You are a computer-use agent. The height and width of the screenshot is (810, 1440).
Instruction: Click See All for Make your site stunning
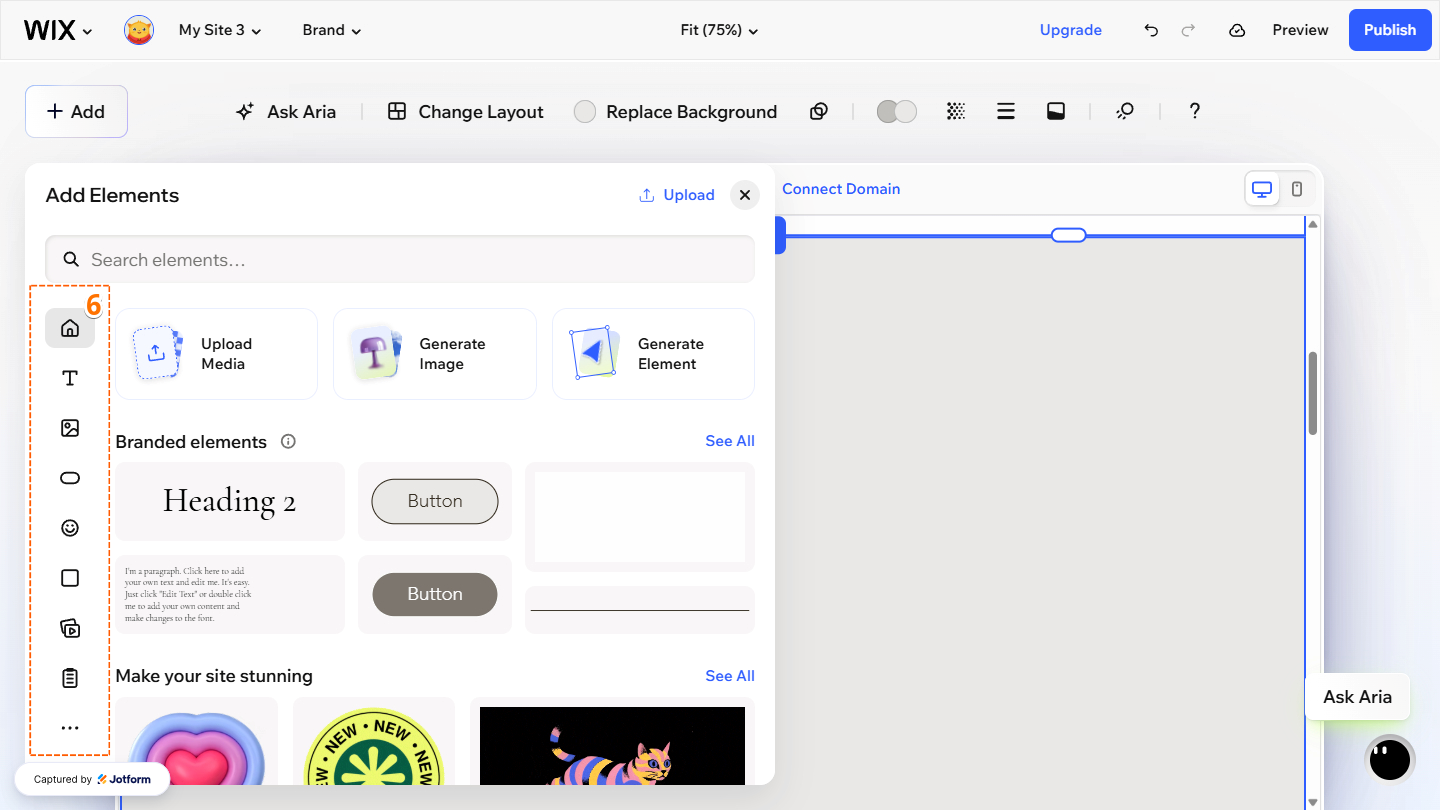pos(730,676)
